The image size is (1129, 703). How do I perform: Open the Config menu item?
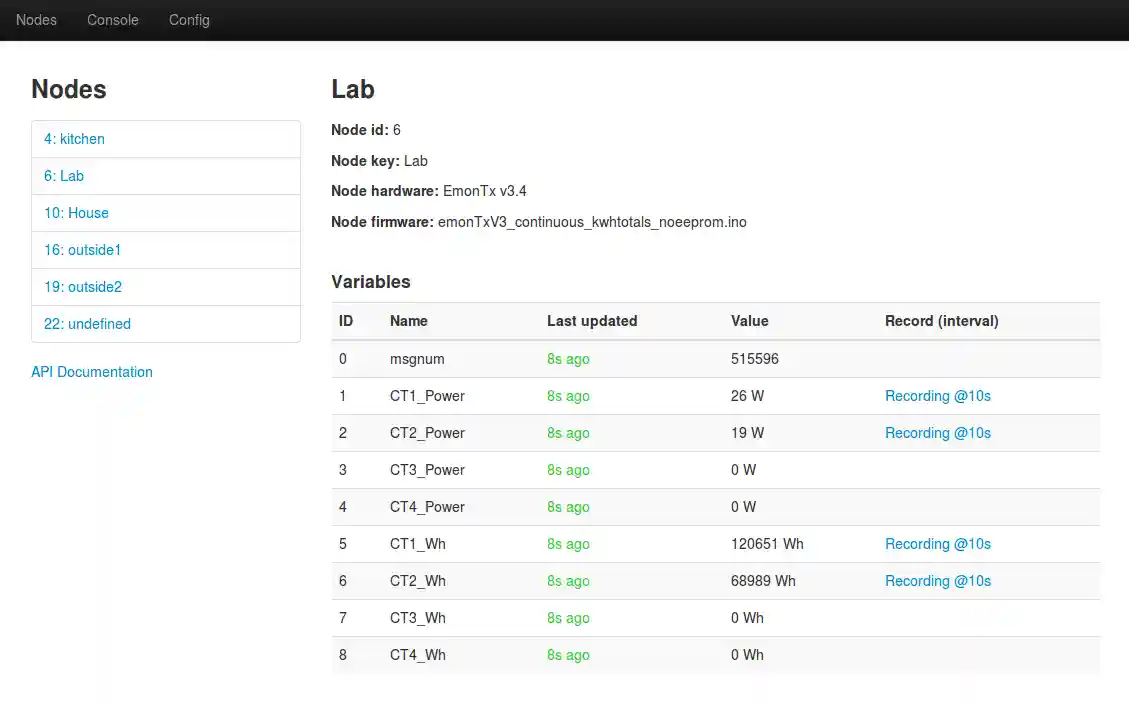[189, 20]
